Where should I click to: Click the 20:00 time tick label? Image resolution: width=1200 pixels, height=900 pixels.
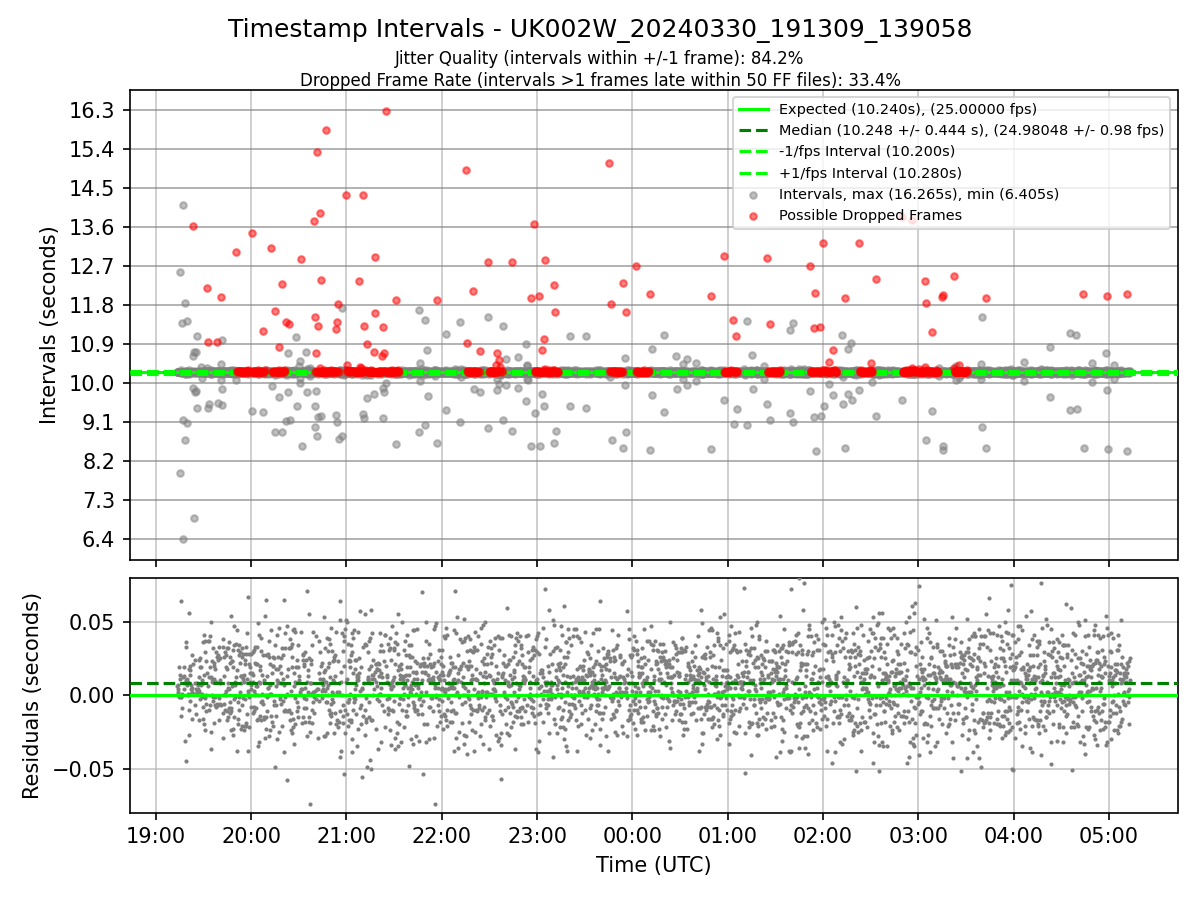[x=250, y=834]
